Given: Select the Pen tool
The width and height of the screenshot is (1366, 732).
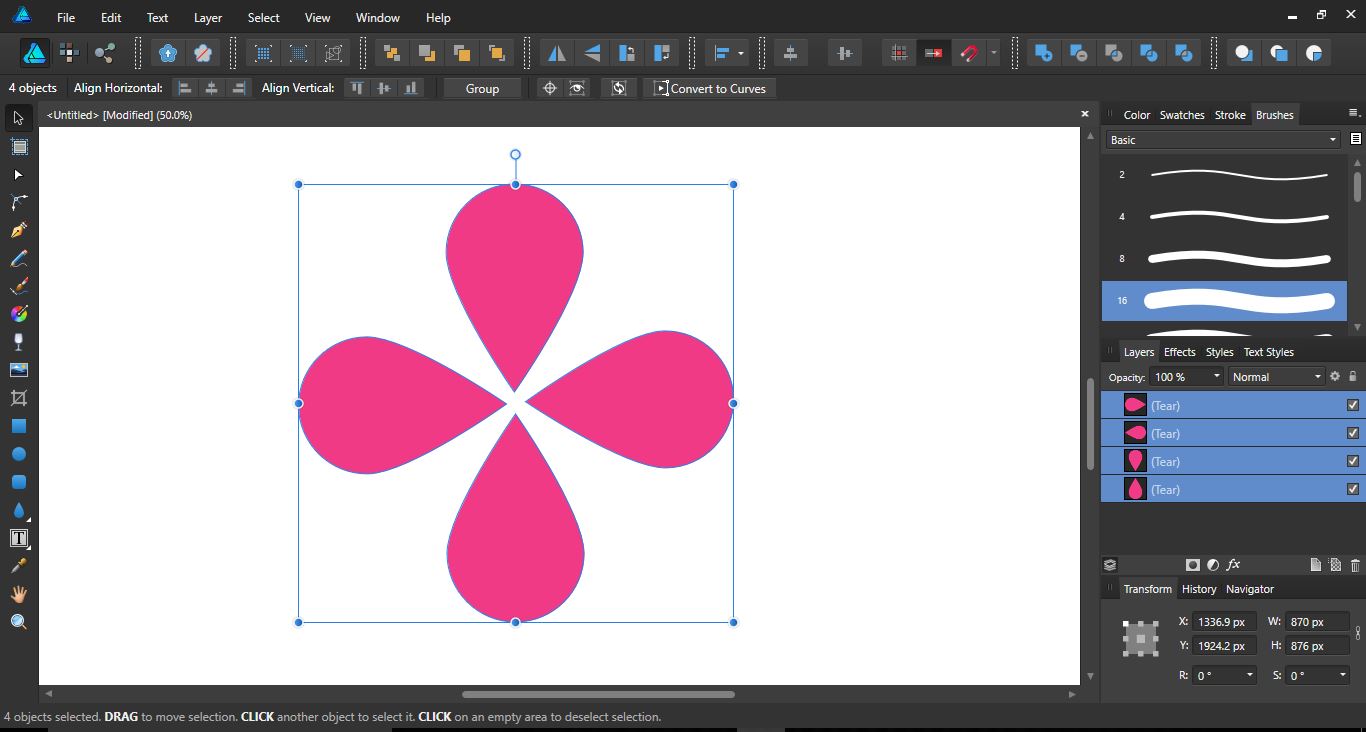Looking at the screenshot, I should 18,231.
